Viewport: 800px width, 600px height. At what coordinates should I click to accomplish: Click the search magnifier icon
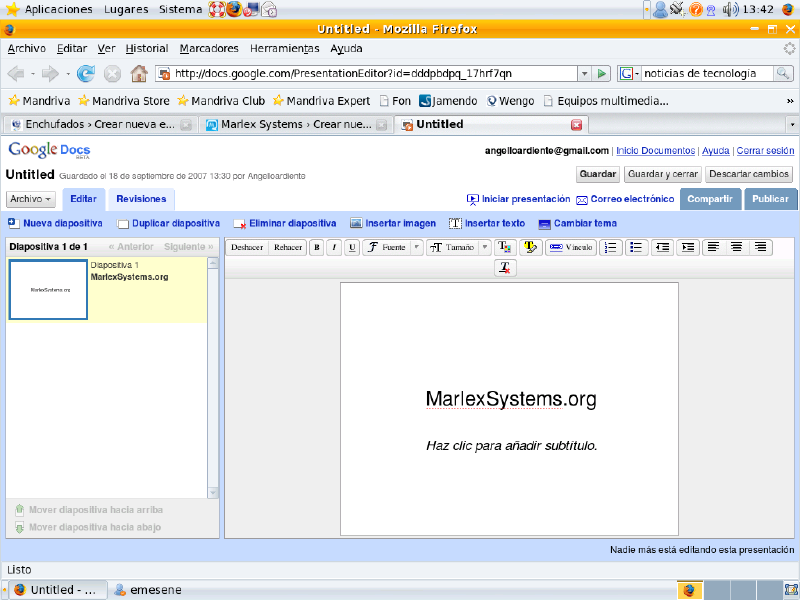click(782, 73)
